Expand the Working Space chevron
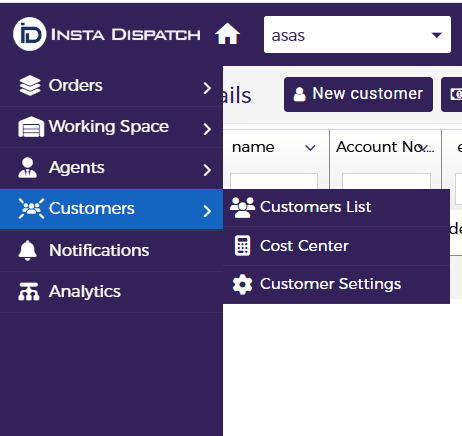Image resolution: width=462 pixels, height=436 pixels. [x=207, y=129]
